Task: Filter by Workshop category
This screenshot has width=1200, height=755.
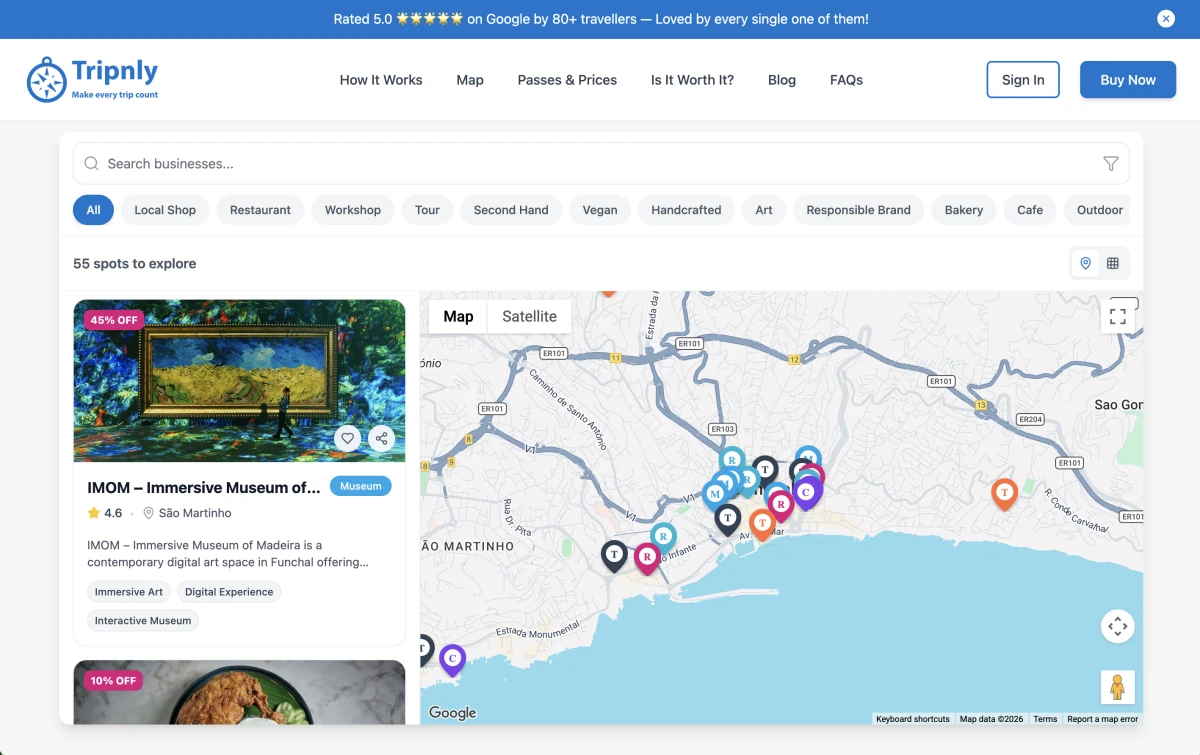Action: tap(353, 210)
